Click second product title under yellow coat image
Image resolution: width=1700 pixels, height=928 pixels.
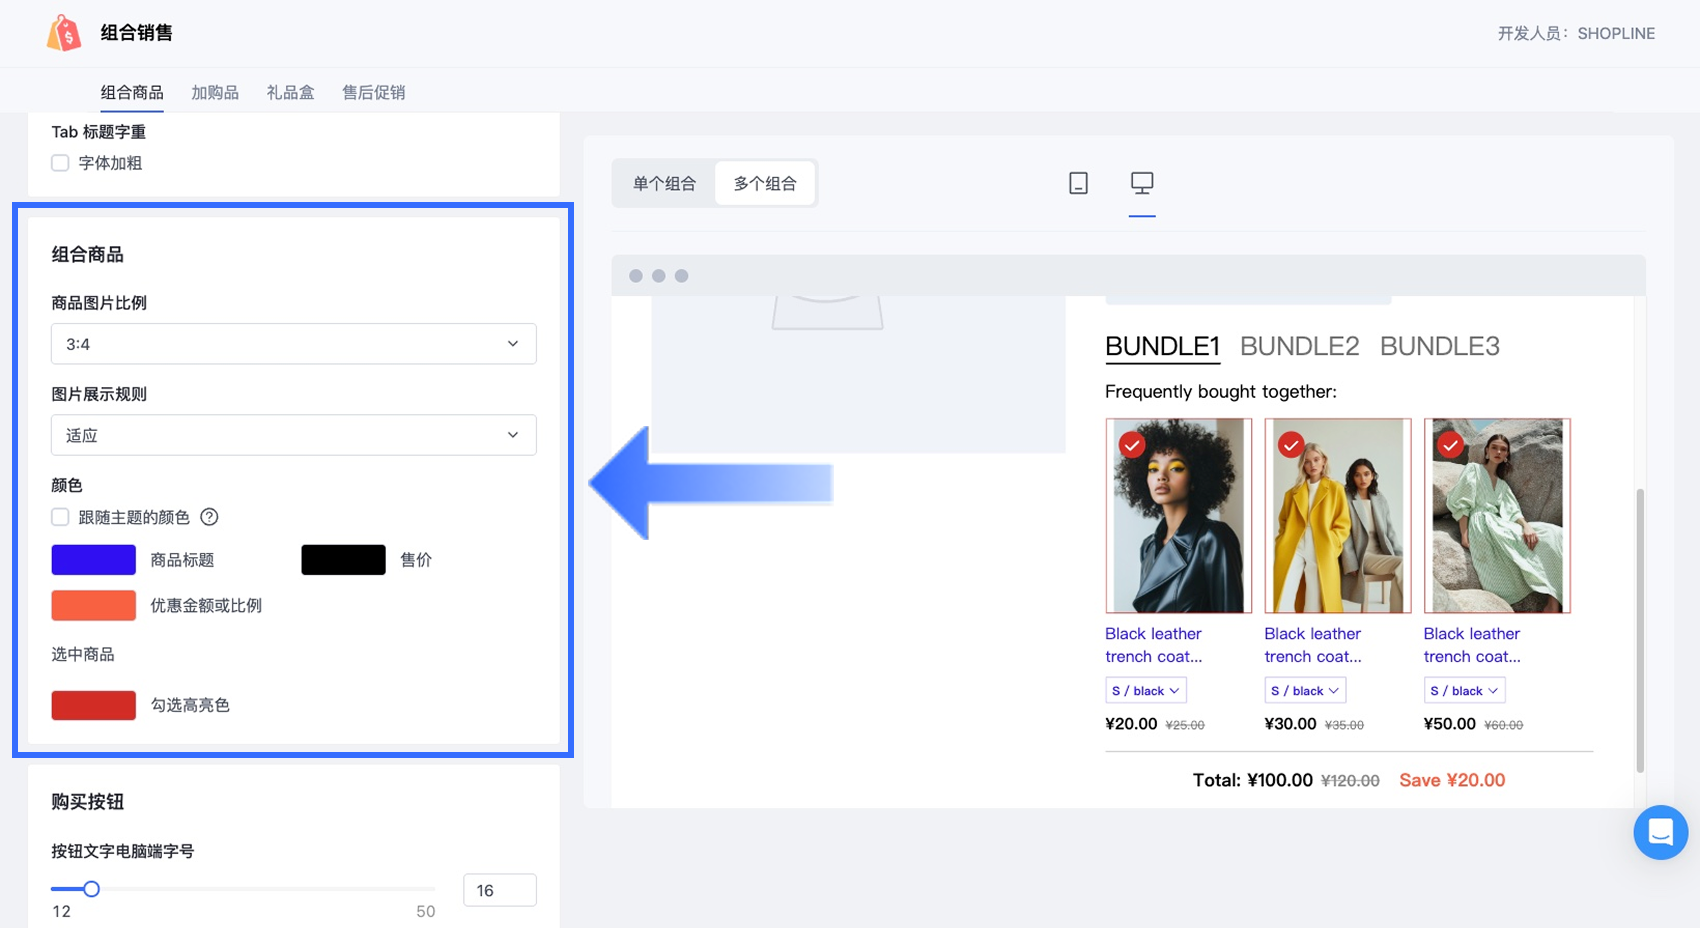point(1313,645)
